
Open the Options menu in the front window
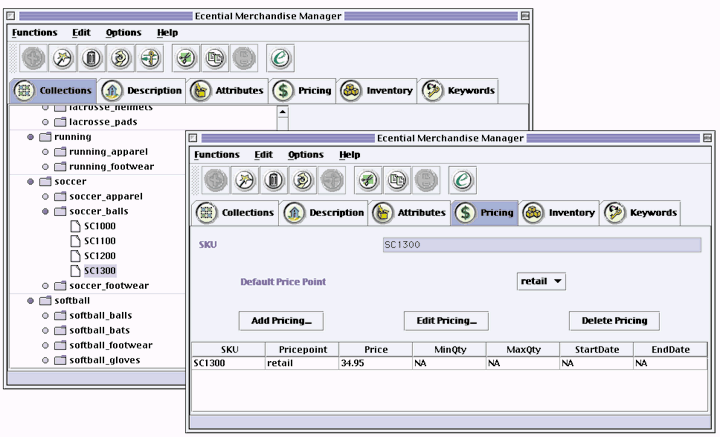point(306,155)
